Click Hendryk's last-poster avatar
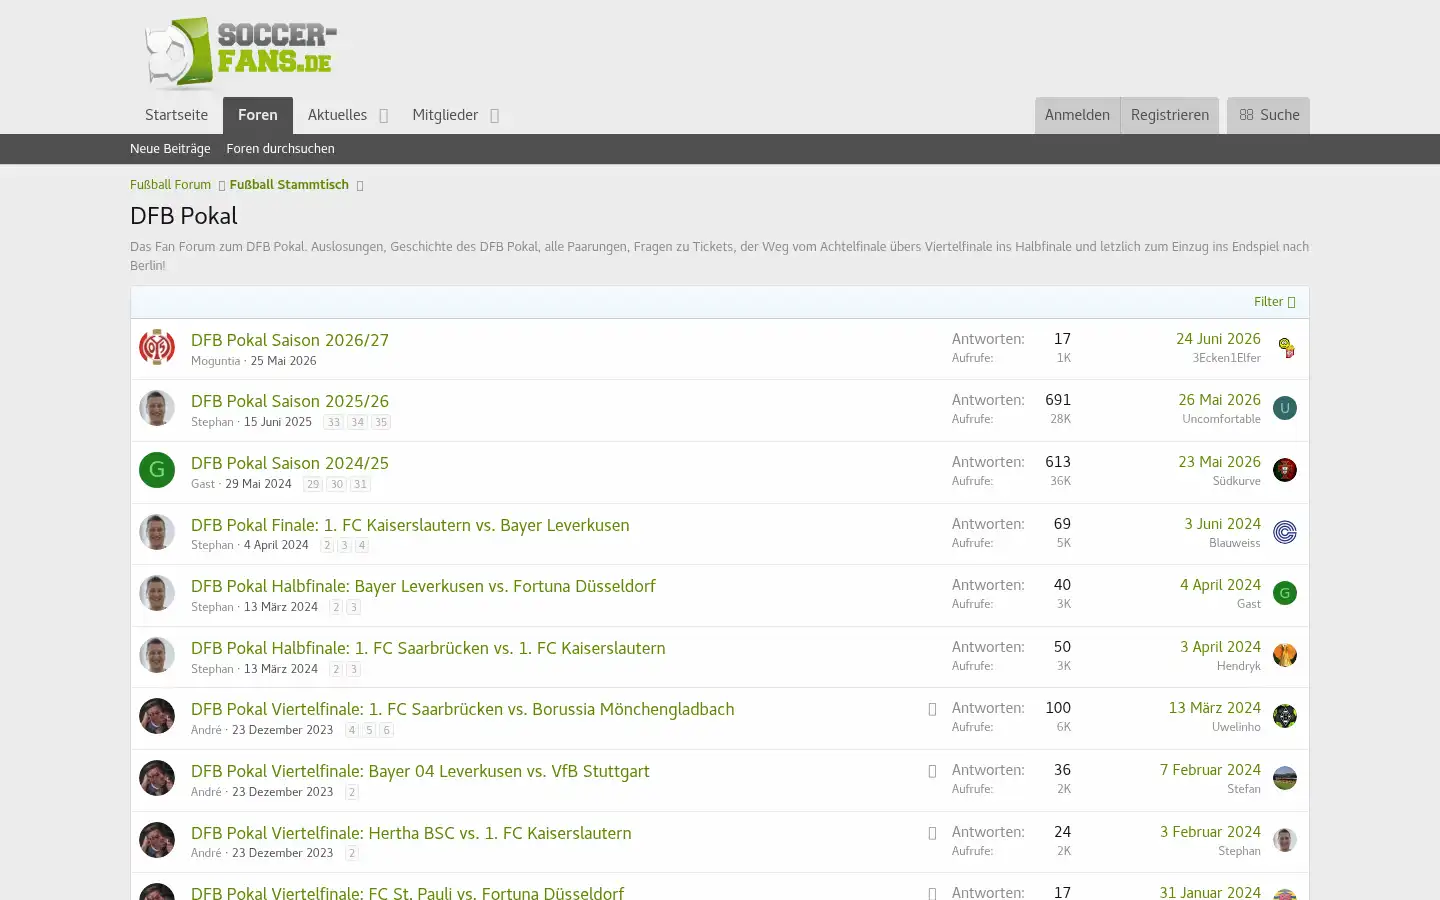 (1285, 655)
